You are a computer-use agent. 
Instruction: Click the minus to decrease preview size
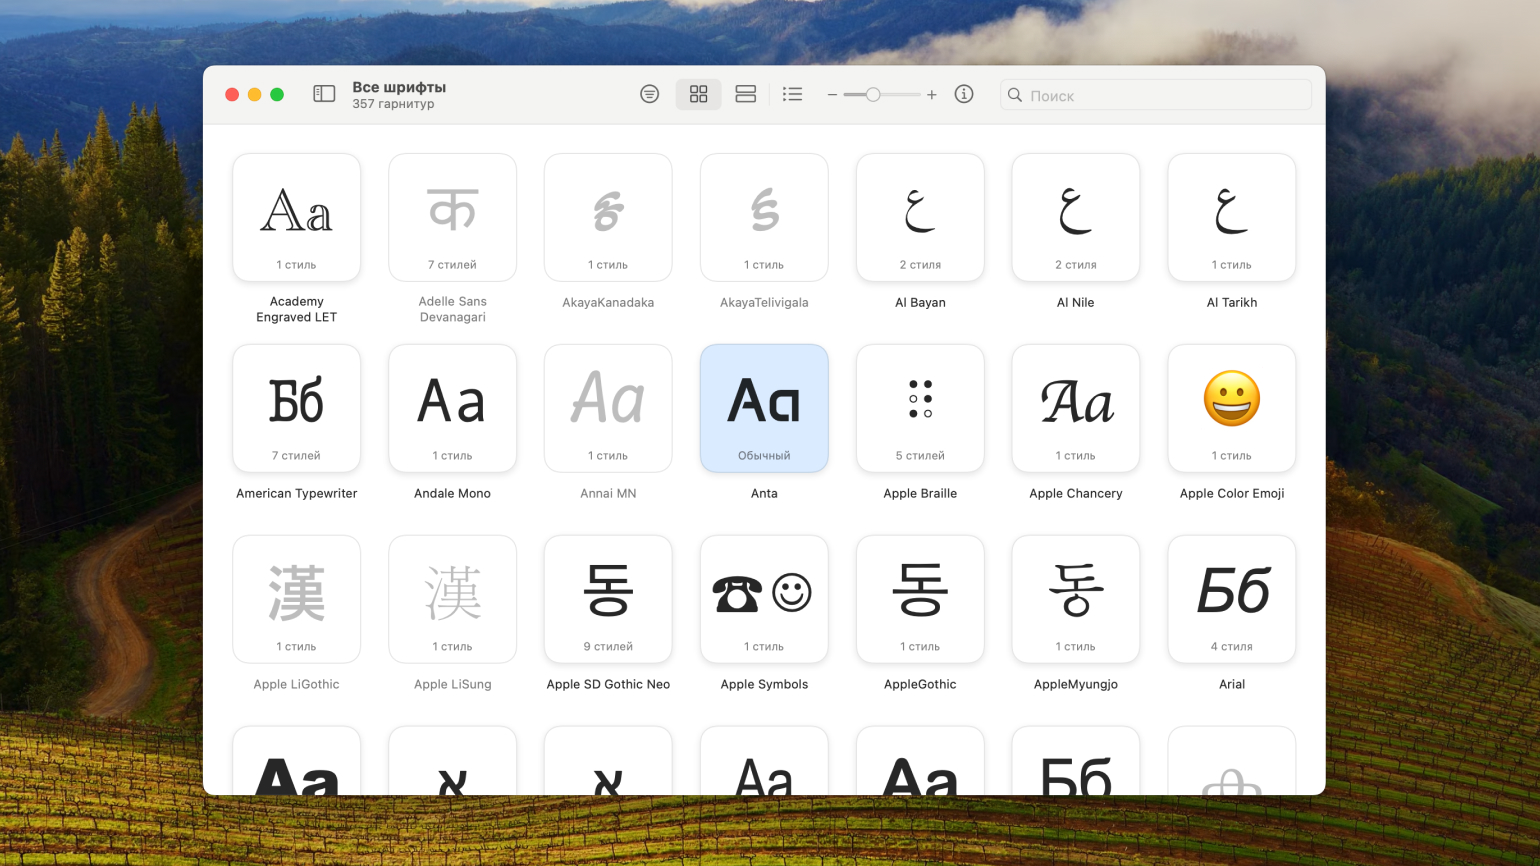pos(832,95)
